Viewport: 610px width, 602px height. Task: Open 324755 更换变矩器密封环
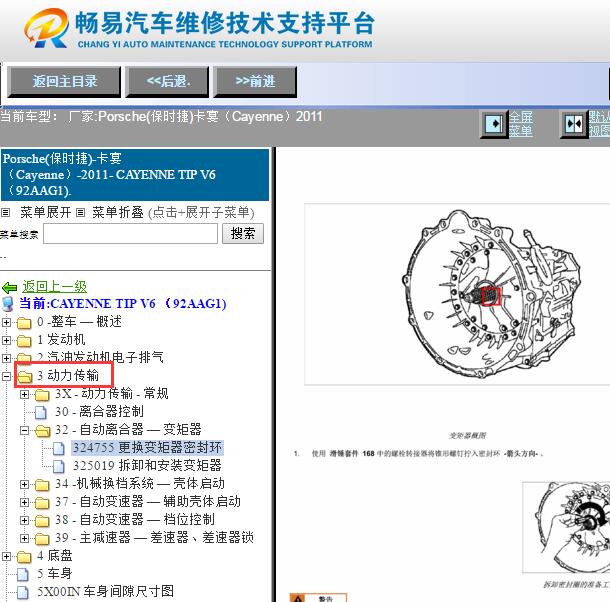147,448
